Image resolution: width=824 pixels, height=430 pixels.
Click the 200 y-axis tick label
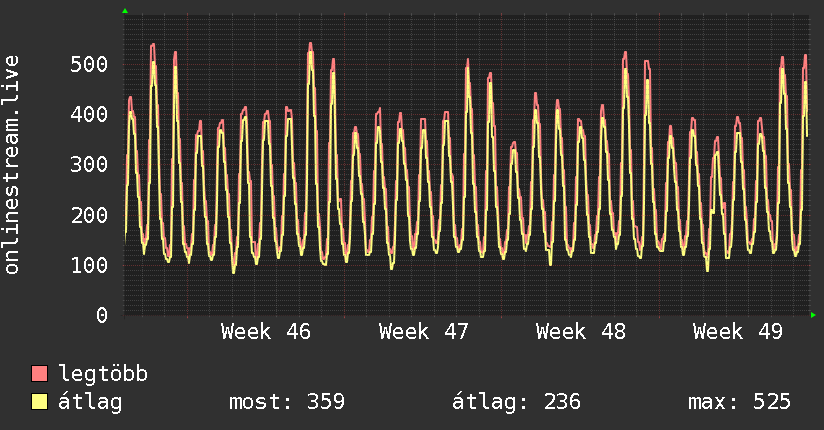pos(89,215)
